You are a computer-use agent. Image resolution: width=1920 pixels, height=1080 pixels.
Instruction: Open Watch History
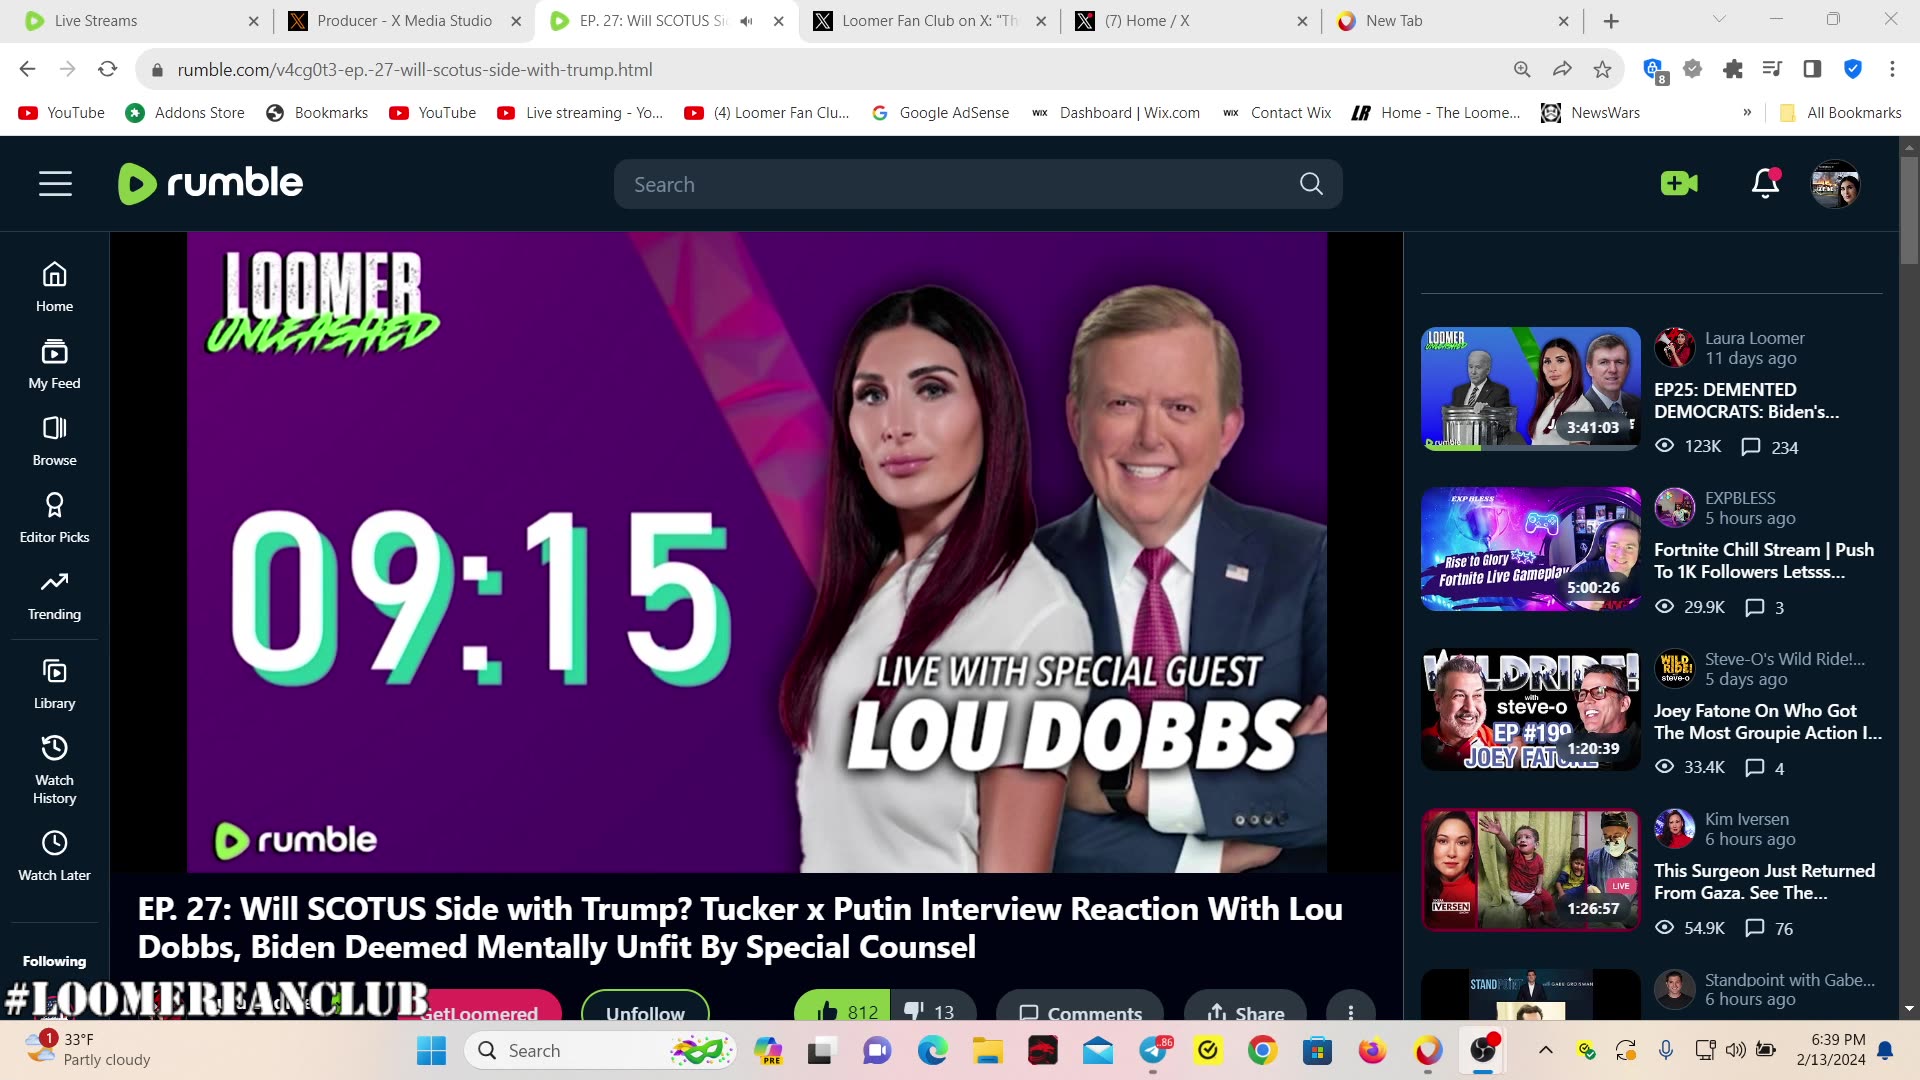click(x=54, y=768)
